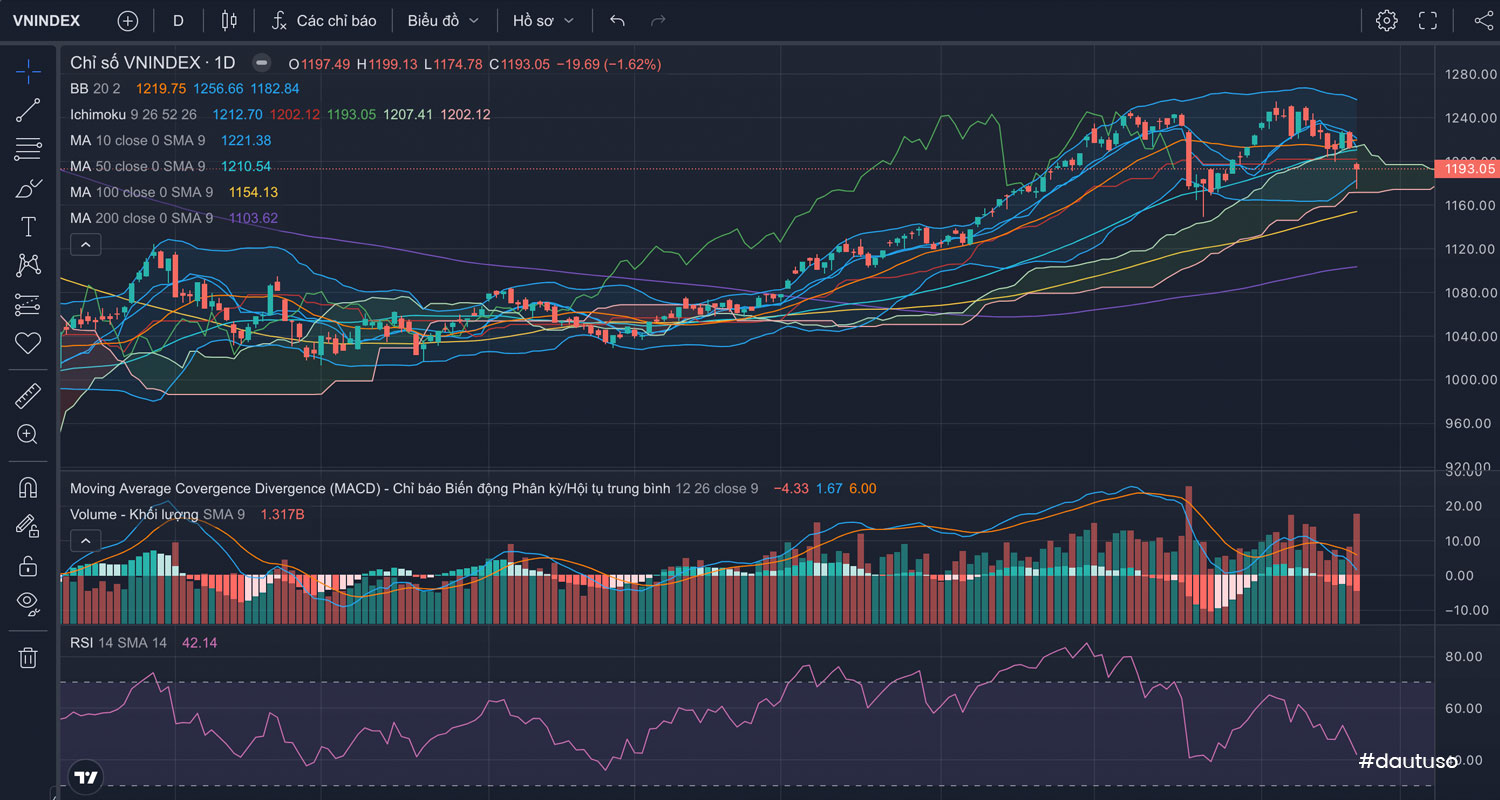
Task: Toggle magnet mode on the left toolbar
Action: [28, 488]
